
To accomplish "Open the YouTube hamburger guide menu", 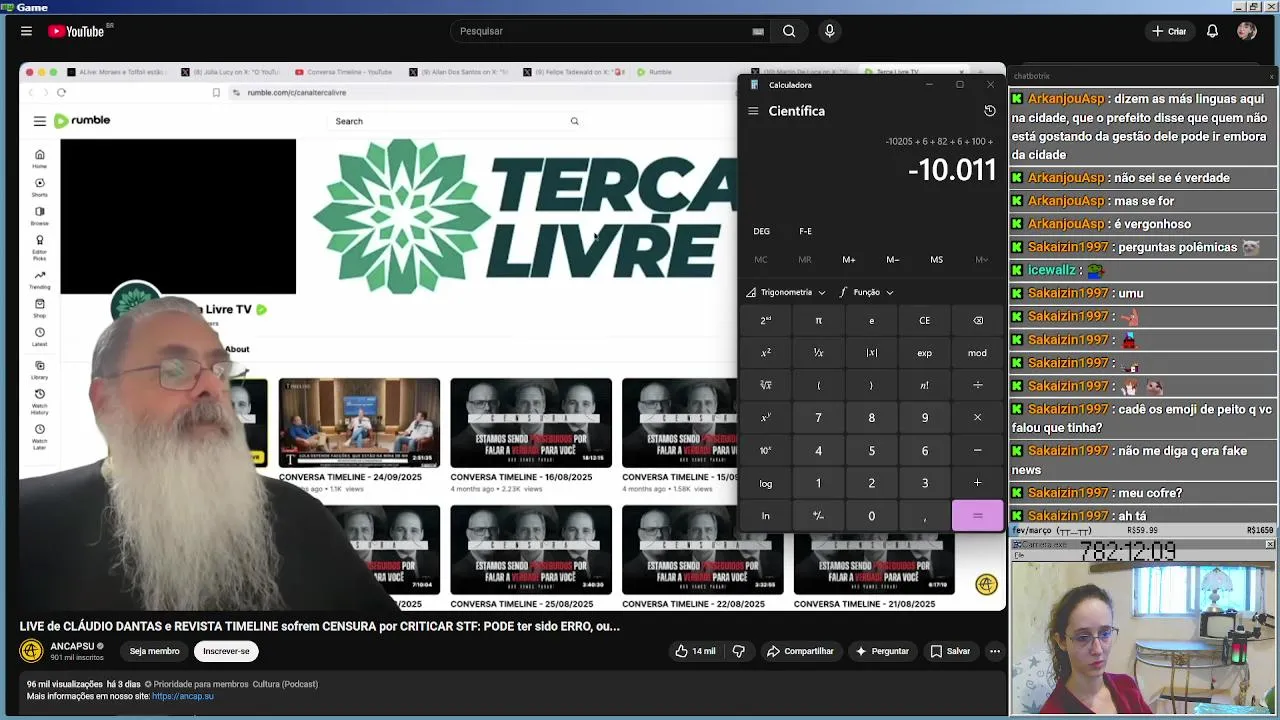I will tap(26, 31).
